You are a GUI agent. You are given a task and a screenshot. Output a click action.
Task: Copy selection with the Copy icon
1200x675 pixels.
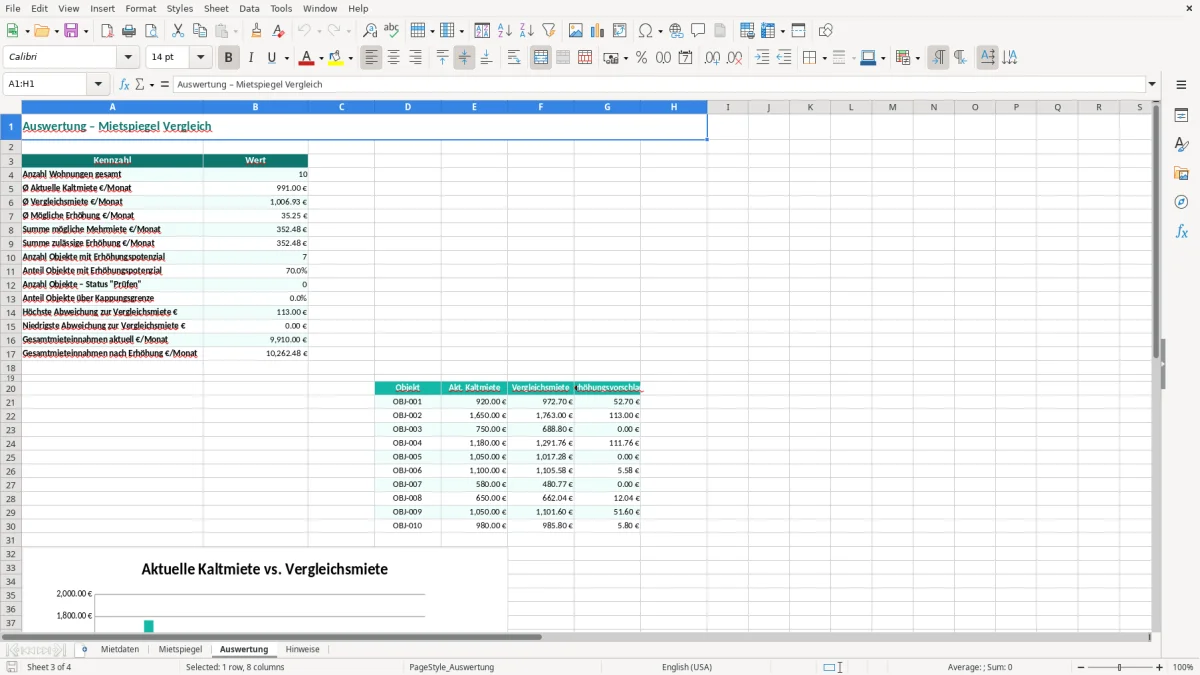tap(200, 31)
